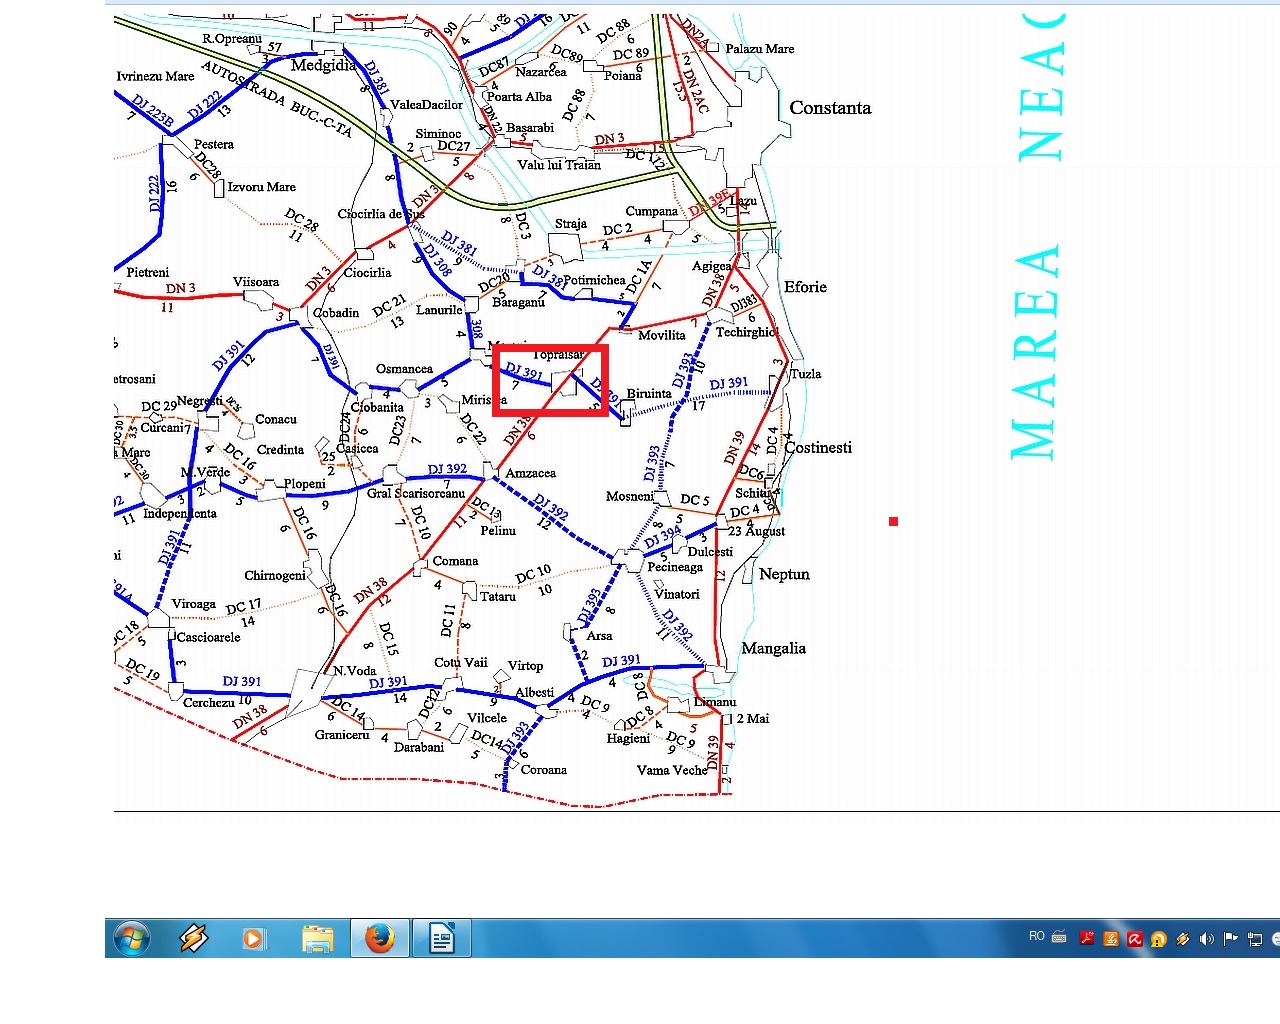This screenshot has width=1280, height=1024.
Task: Open the Winamp agent tray icon
Action: (1182, 938)
